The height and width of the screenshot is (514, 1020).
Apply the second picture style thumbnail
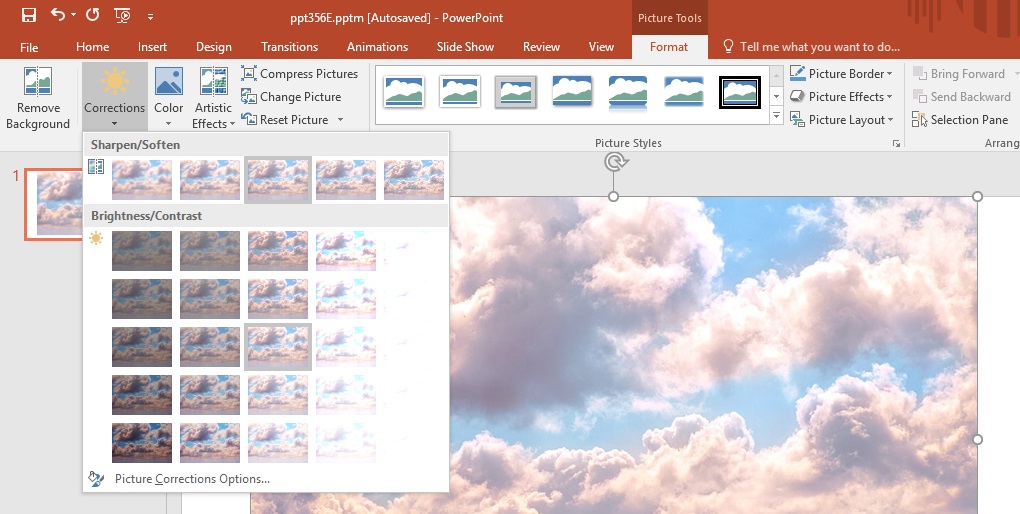coord(460,91)
